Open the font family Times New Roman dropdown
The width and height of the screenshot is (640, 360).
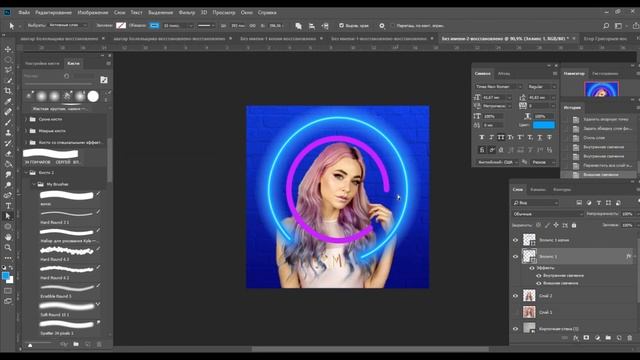(498, 87)
